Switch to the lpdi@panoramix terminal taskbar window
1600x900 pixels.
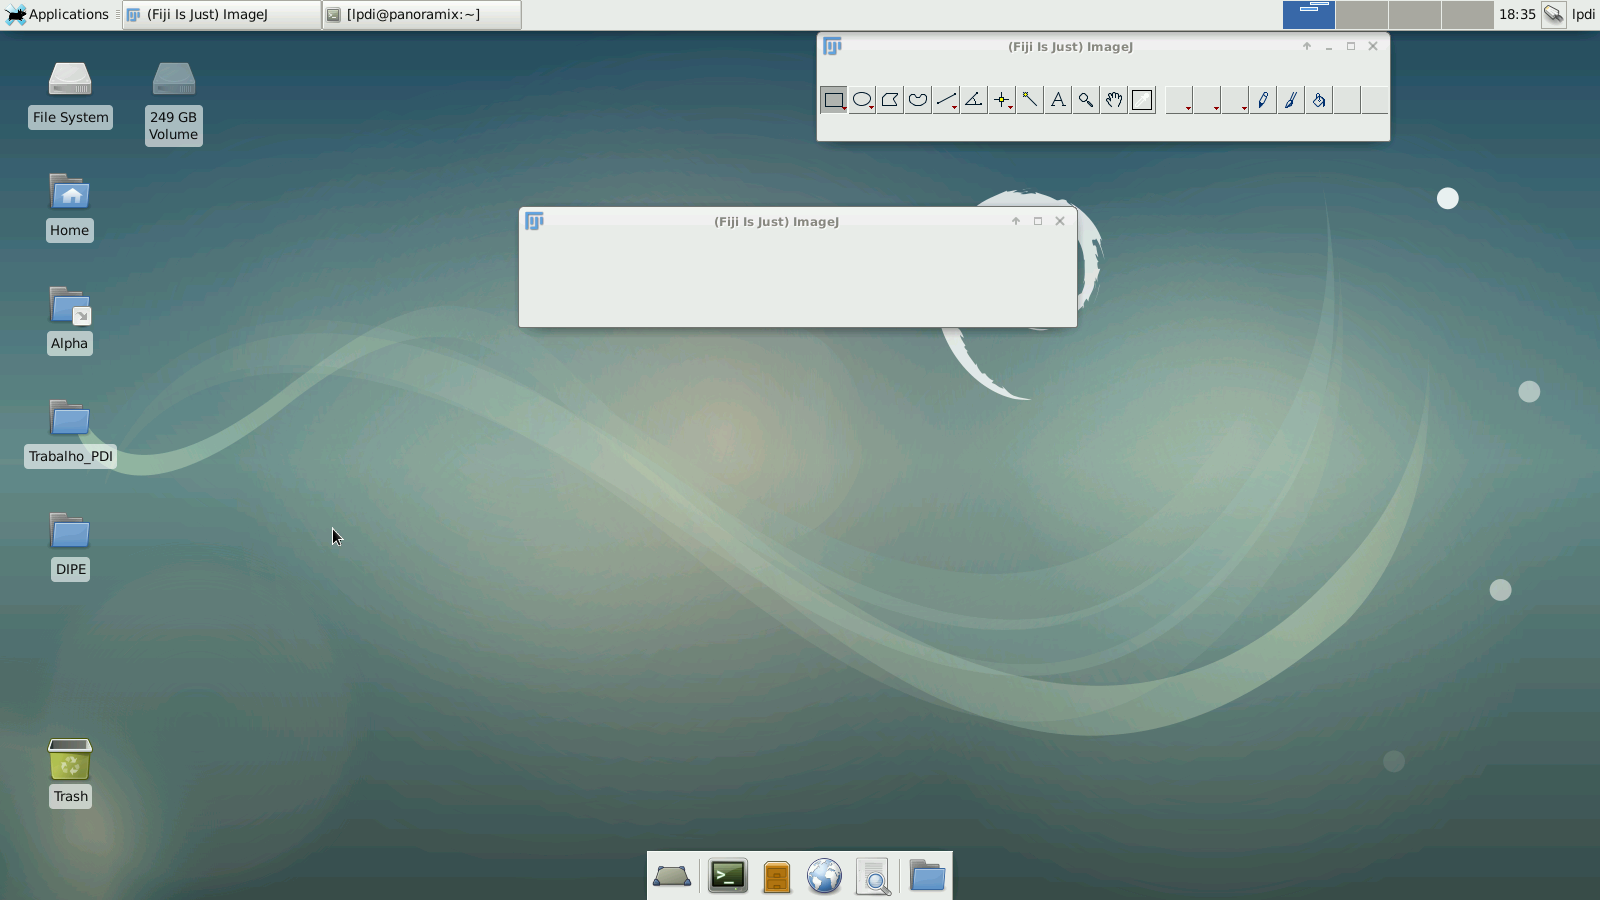click(x=421, y=14)
